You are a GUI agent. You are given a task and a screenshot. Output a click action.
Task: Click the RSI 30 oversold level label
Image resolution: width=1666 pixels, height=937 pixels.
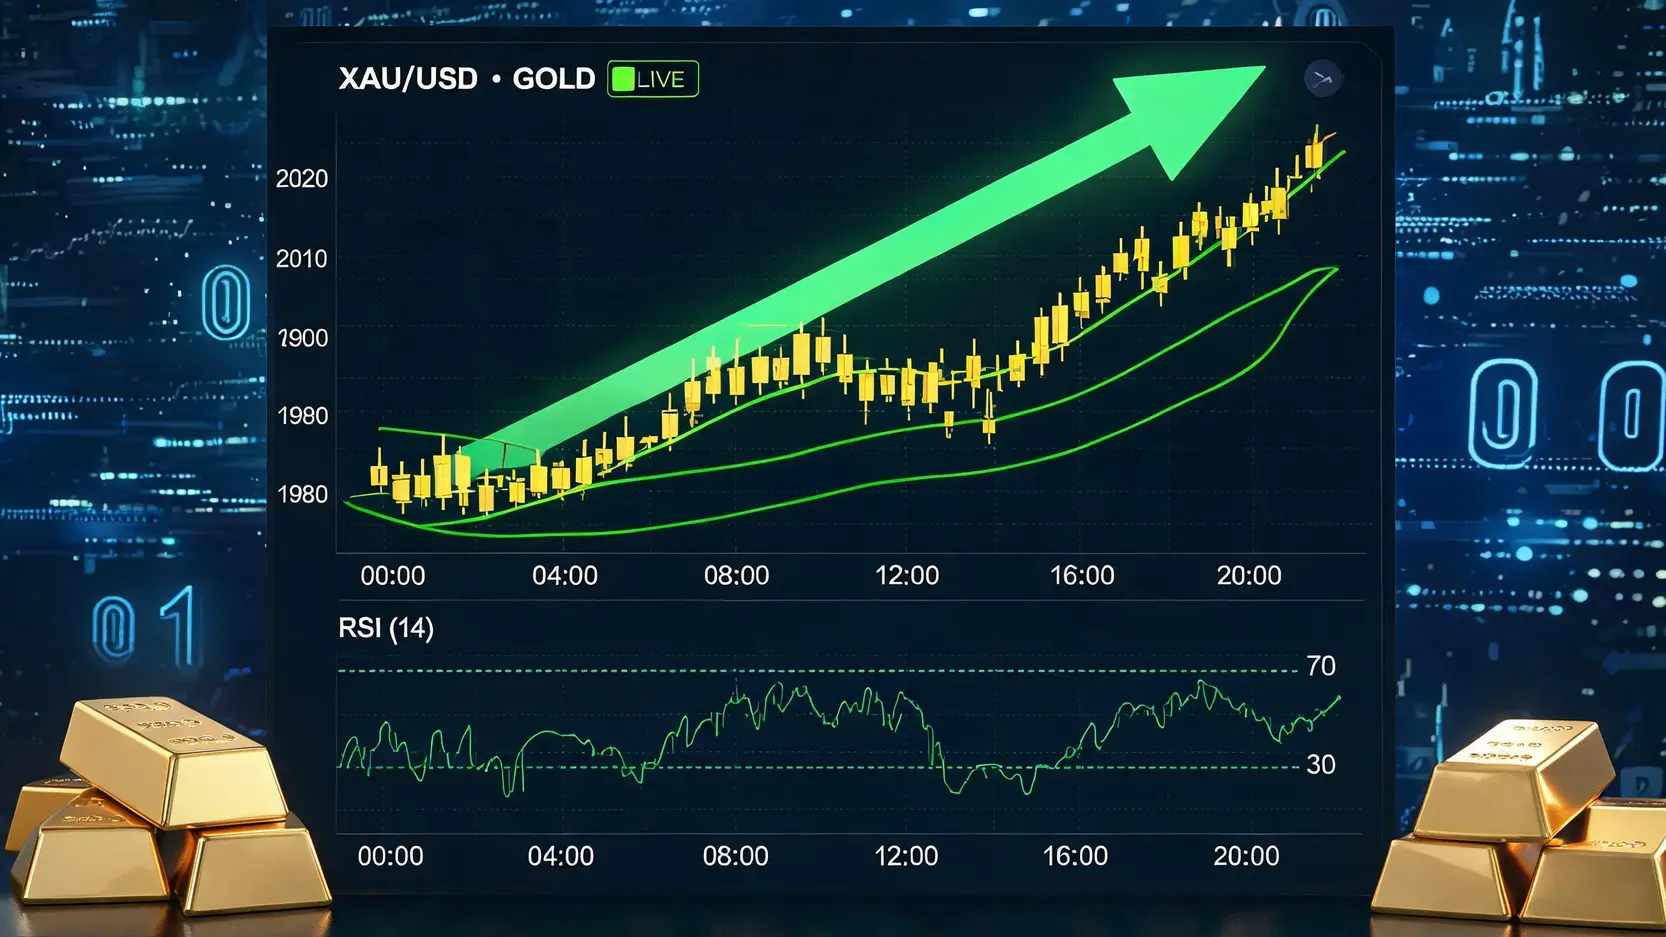[1321, 765]
